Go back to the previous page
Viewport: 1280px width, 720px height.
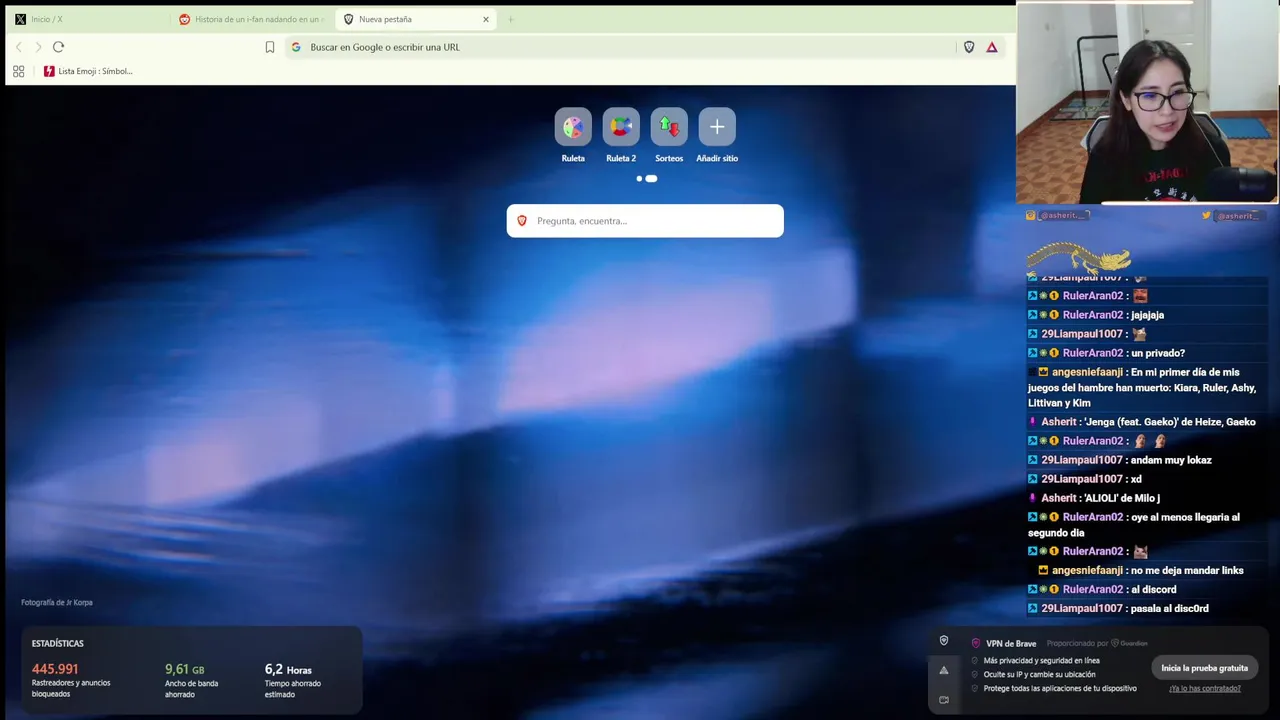point(18,47)
